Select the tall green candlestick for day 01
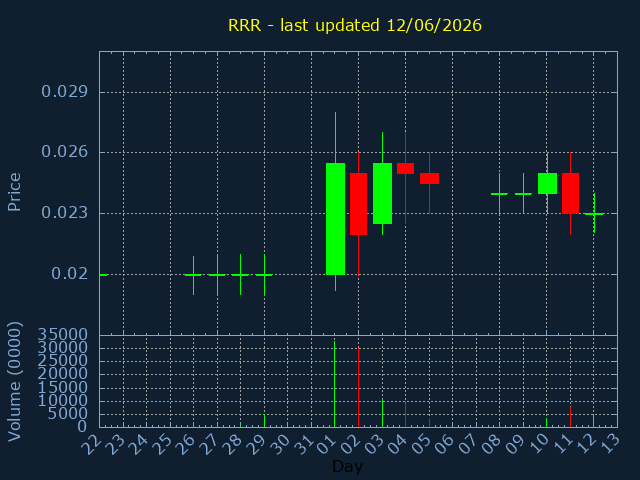This screenshot has width=640, height=480. [x=336, y=219]
